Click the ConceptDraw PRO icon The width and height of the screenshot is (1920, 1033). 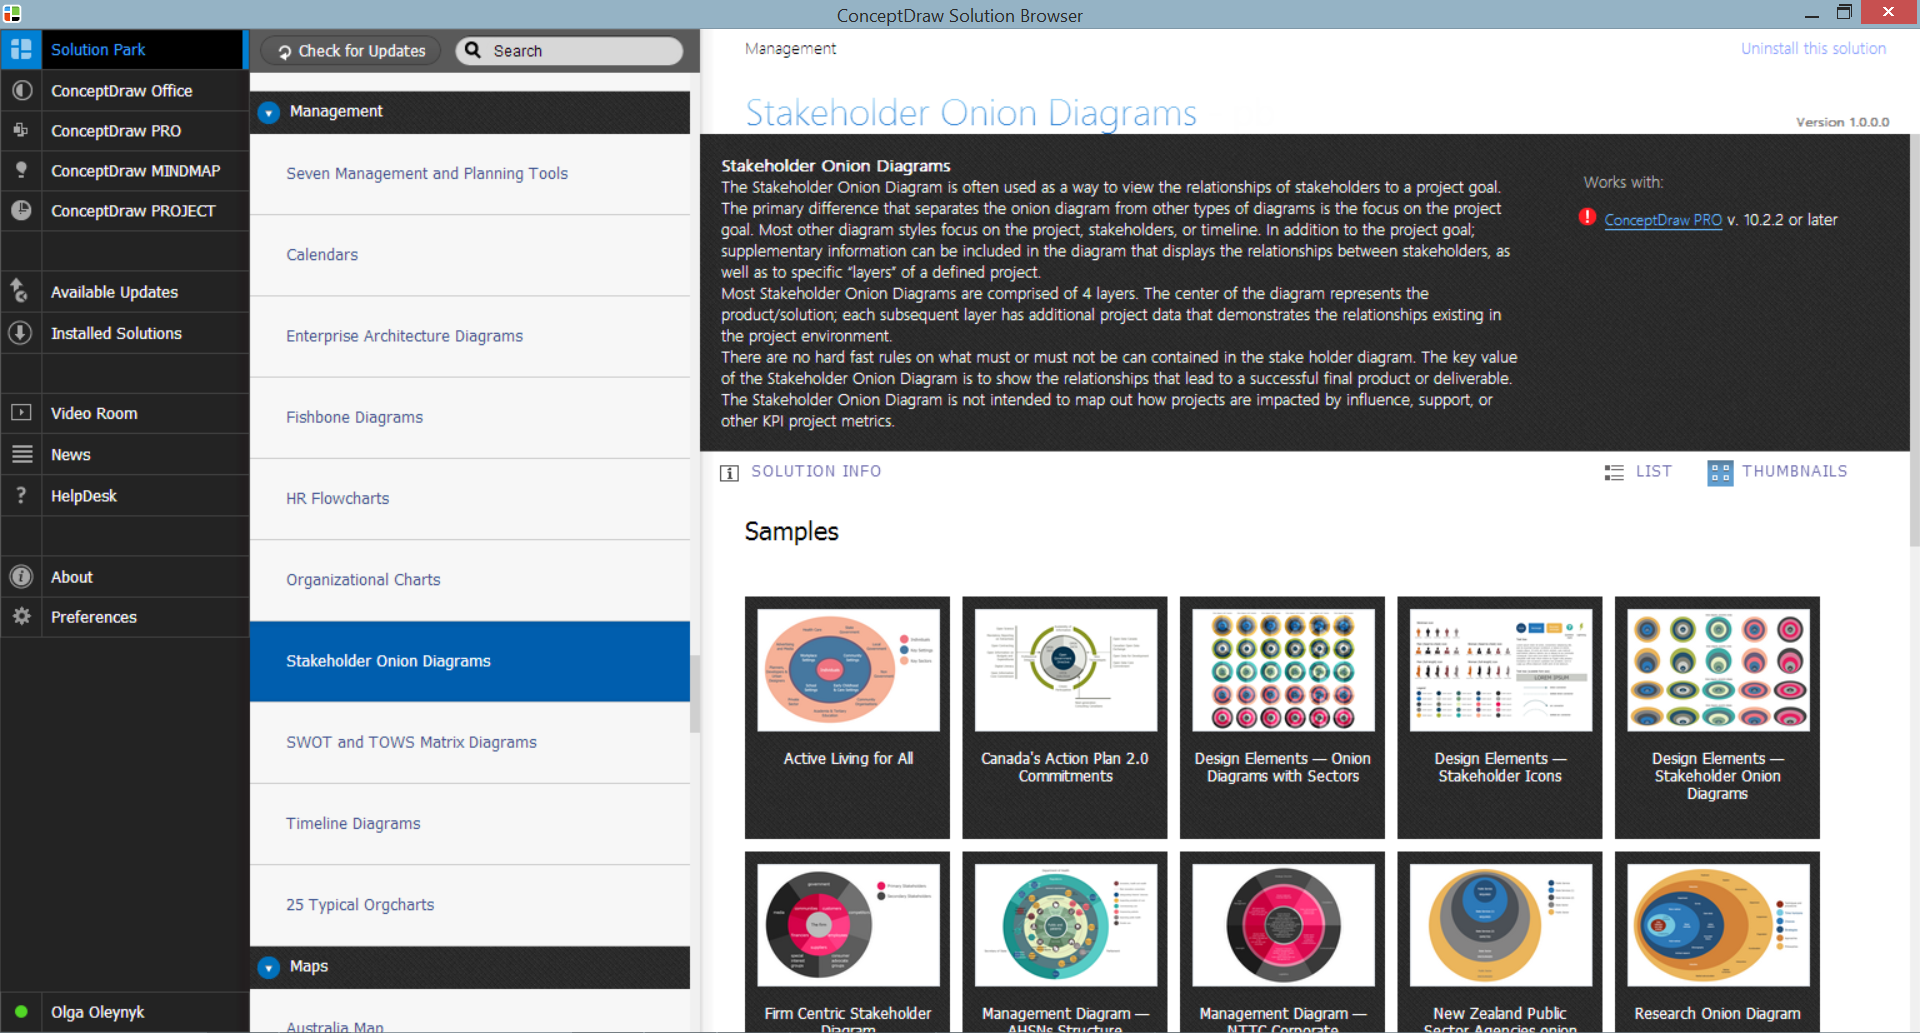21,130
